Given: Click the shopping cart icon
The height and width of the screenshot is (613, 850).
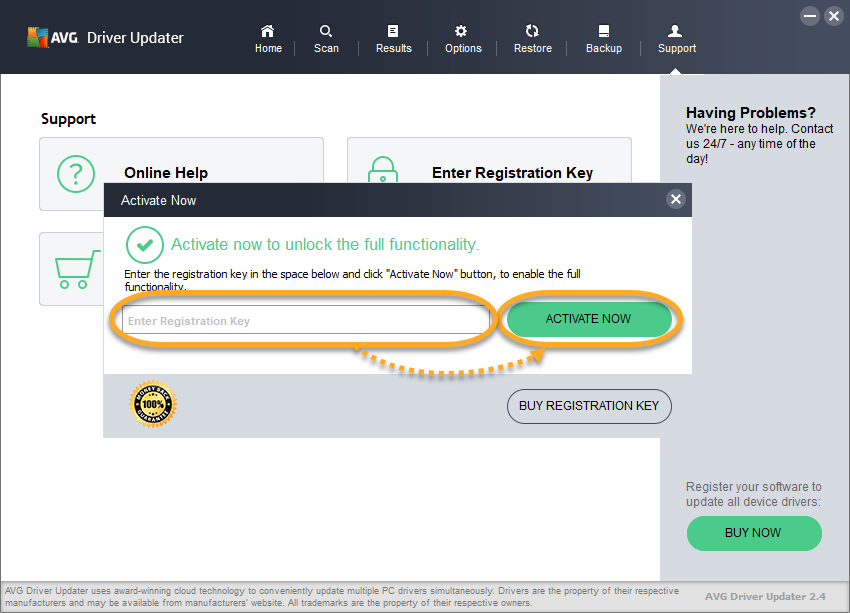Looking at the screenshot, I should pyautogui.click(x=76, y=269).
